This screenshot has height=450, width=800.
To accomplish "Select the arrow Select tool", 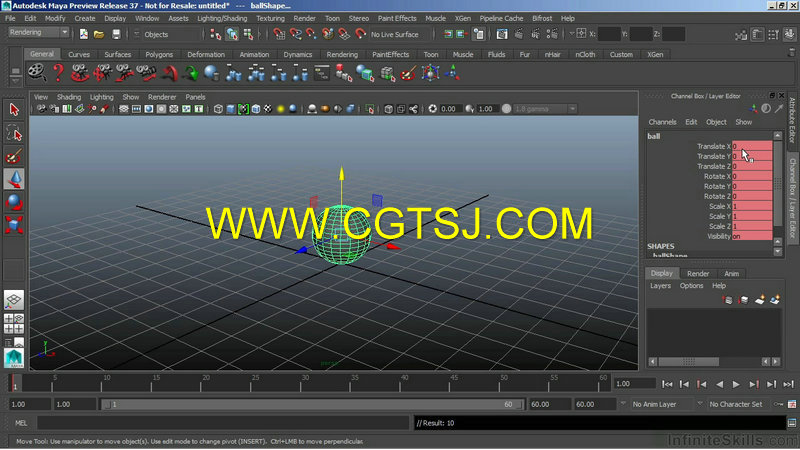I will point(14,109).
